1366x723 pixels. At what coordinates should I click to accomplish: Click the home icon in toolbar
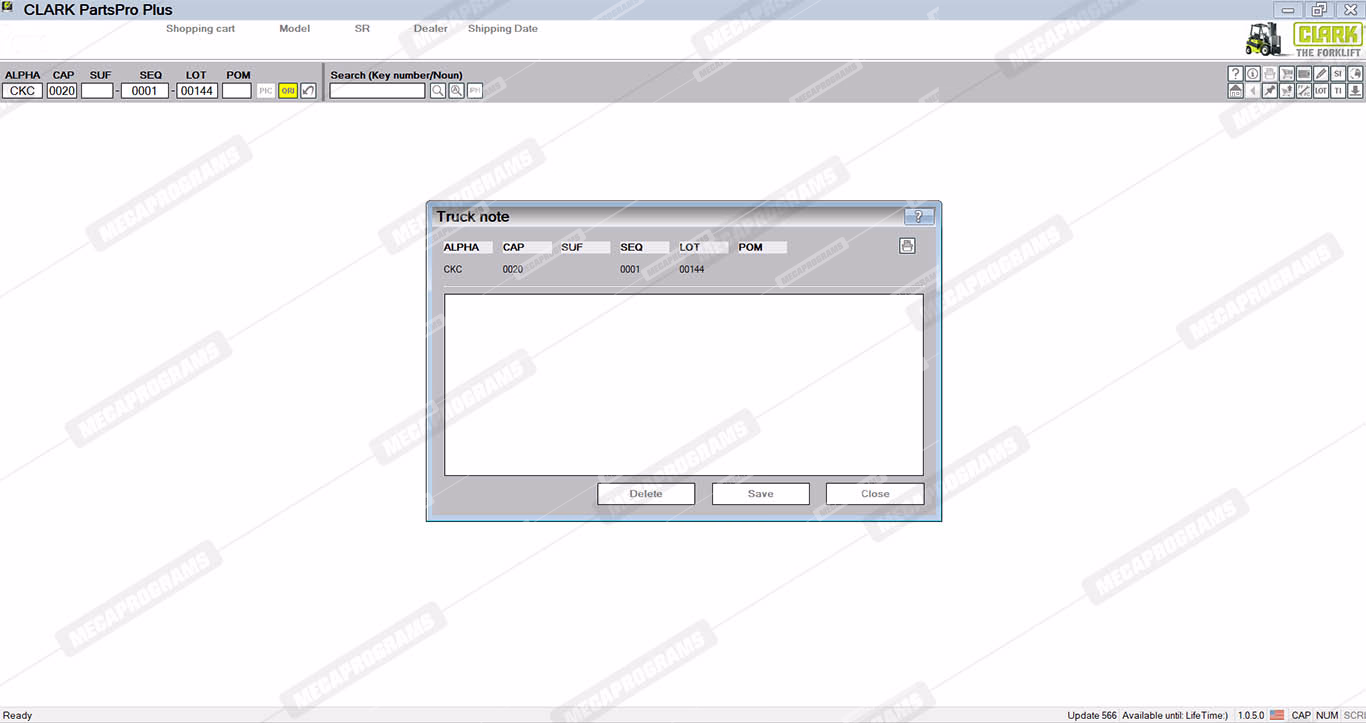click(x=1235, y=91)
